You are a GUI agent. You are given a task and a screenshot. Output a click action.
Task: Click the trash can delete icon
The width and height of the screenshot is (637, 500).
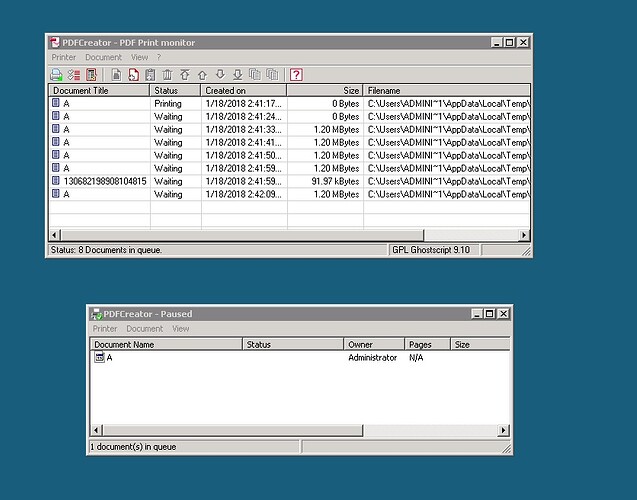[x=167, y=75]
